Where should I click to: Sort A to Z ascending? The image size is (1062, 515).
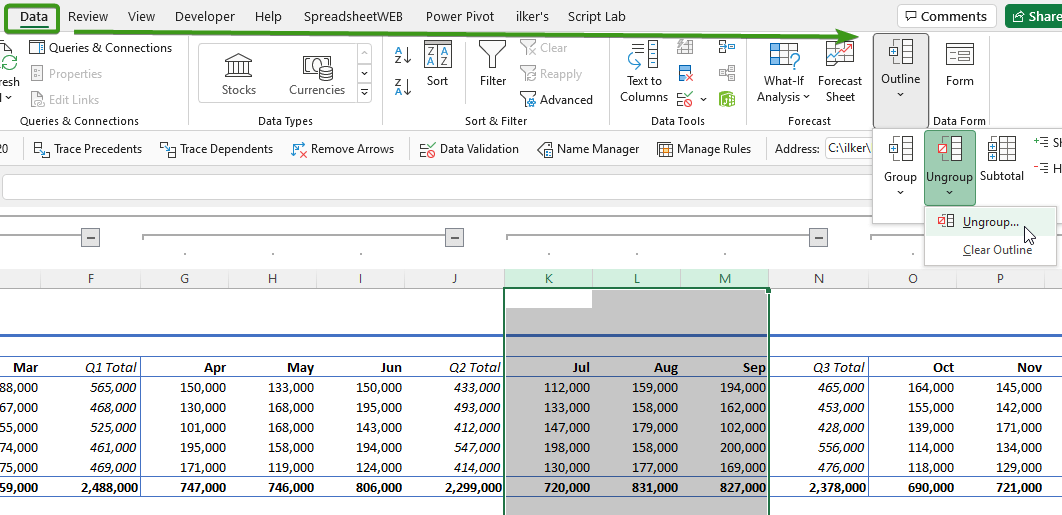pos(403,55)
